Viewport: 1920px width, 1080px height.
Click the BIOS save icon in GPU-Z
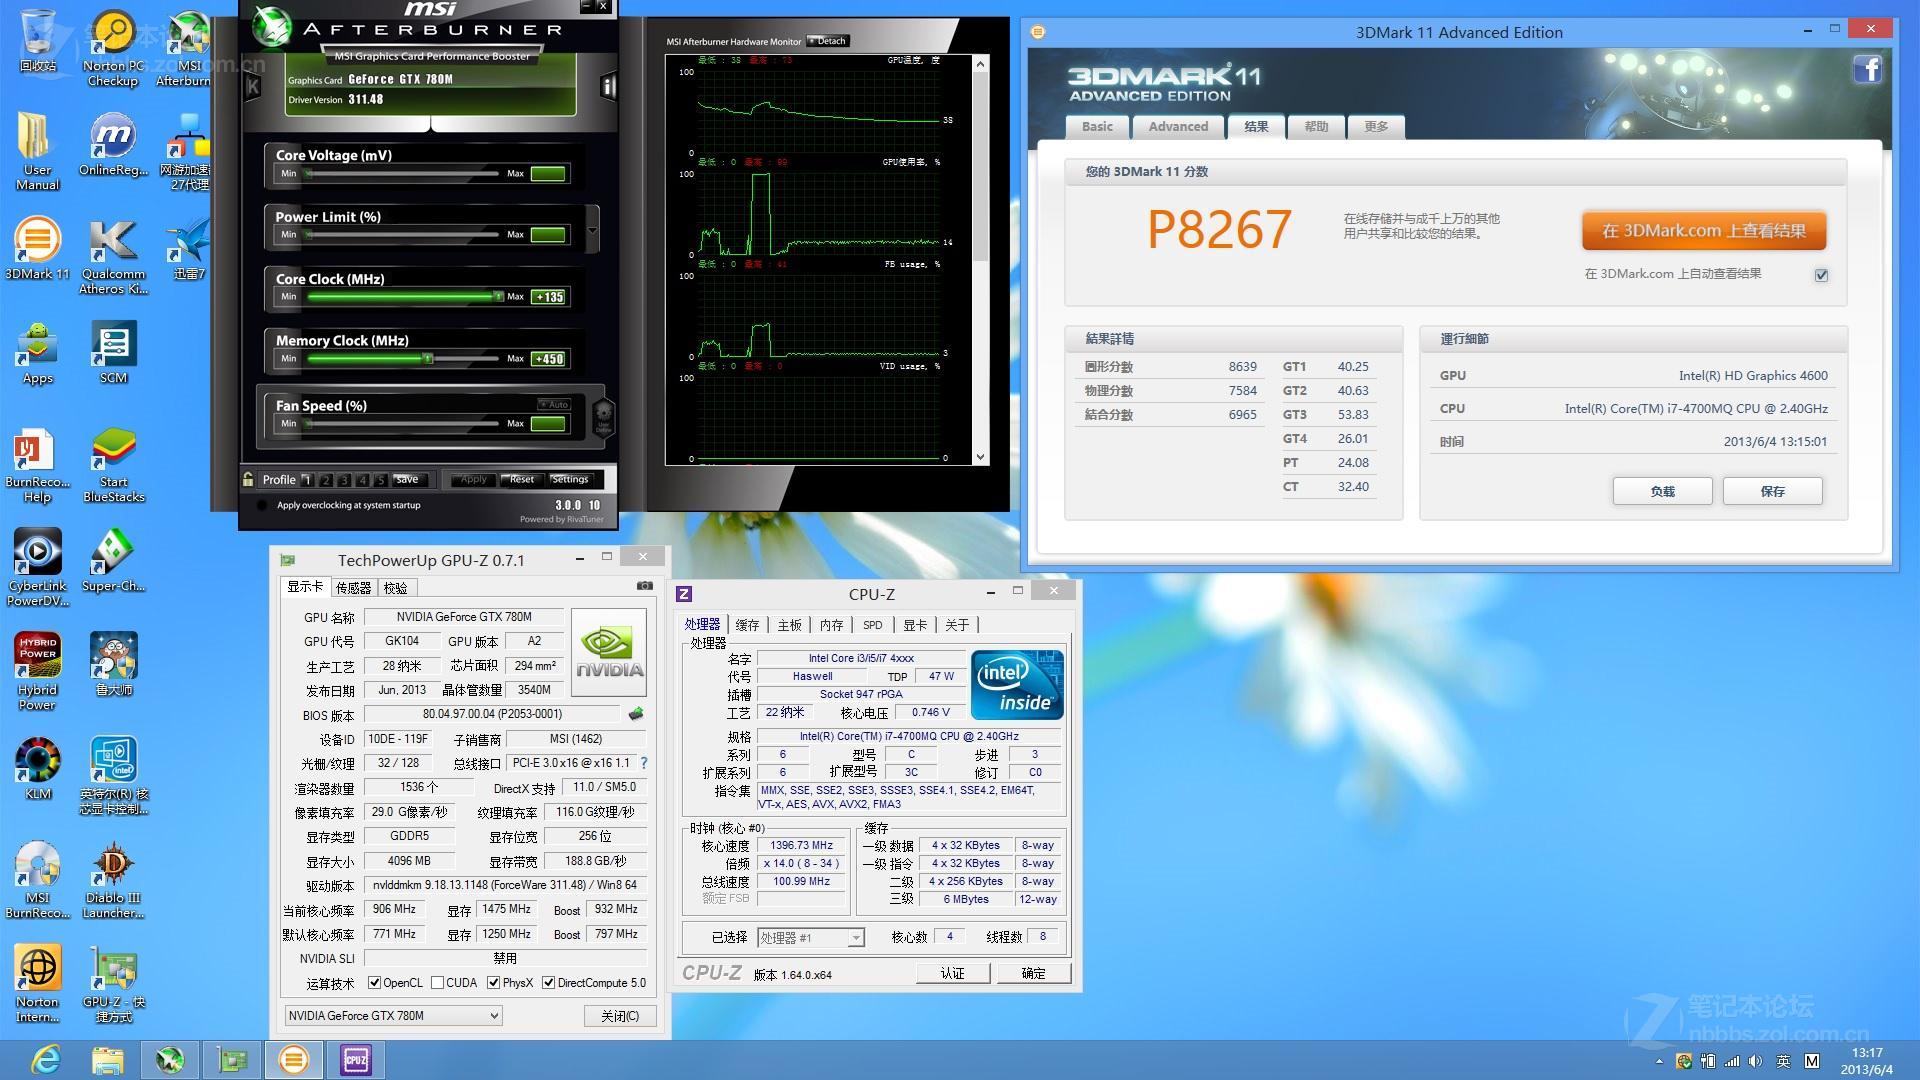635,714
